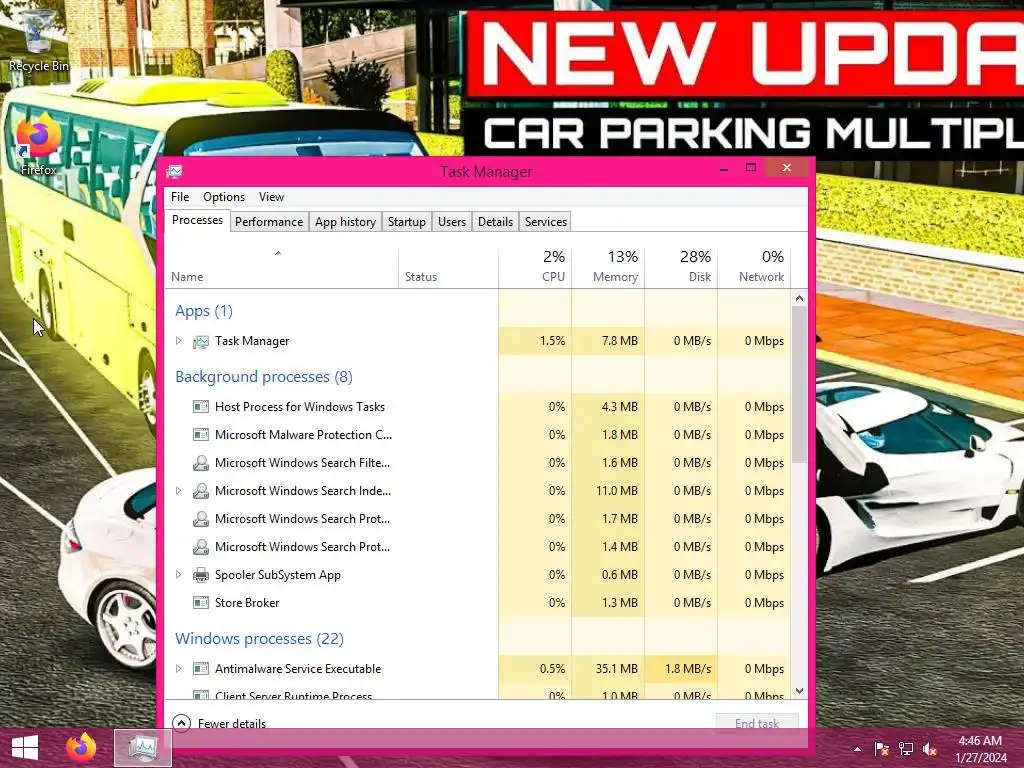1024x768 pixels.
Task: Select the Apps (1) group header
Action: point(204,311)
